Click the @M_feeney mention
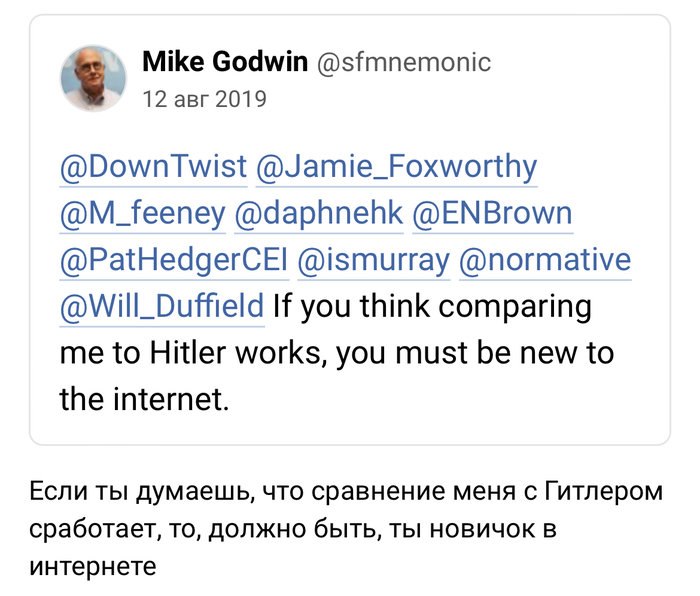Screen dimensions: 700x596 (x=142, y=213)
